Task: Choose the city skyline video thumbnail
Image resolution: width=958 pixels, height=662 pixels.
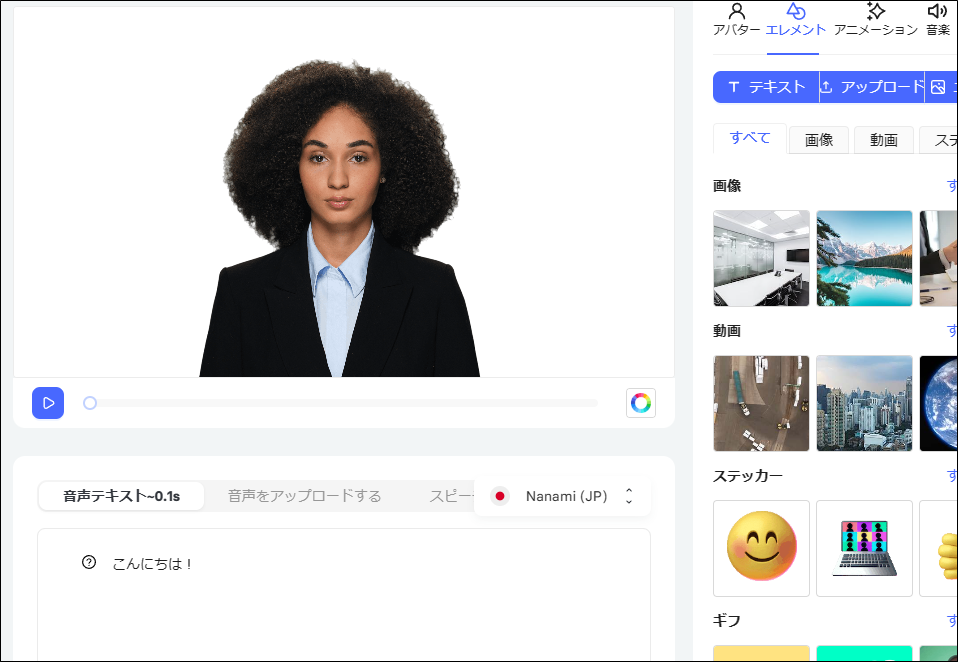Action: [x=865, y=404]
